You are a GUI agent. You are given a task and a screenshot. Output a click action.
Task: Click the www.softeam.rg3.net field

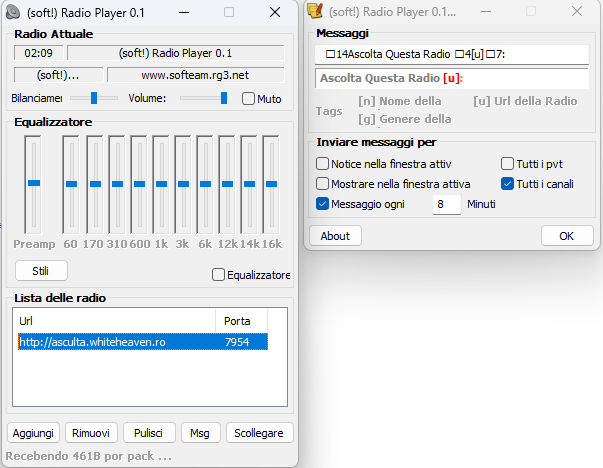tap(195, 75)
